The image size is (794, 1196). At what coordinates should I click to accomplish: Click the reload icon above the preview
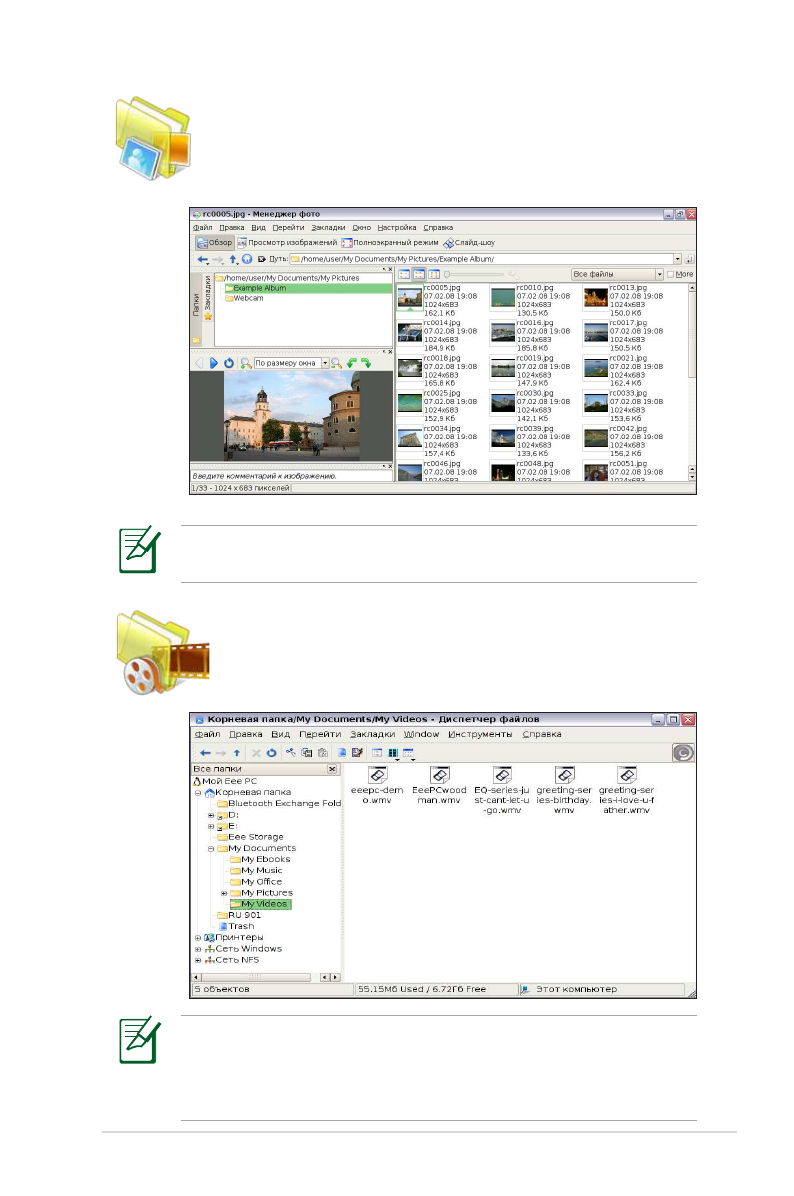(228, 363)
